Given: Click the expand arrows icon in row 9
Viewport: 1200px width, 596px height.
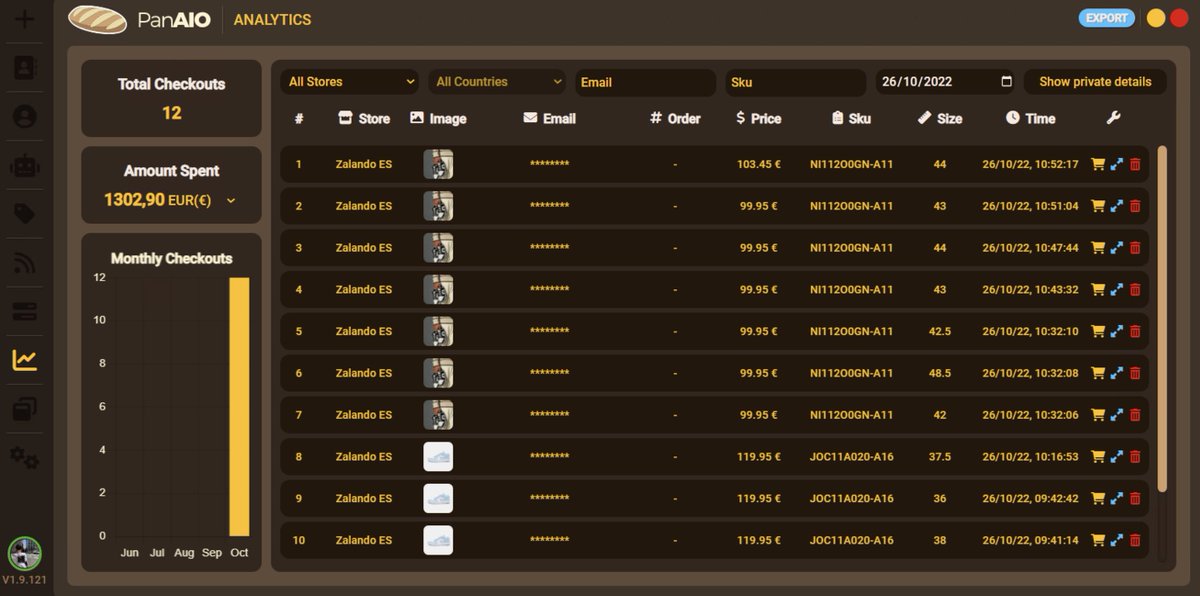Looking at the screenshot, I should pyautogui.click(x=1117, y=499).
